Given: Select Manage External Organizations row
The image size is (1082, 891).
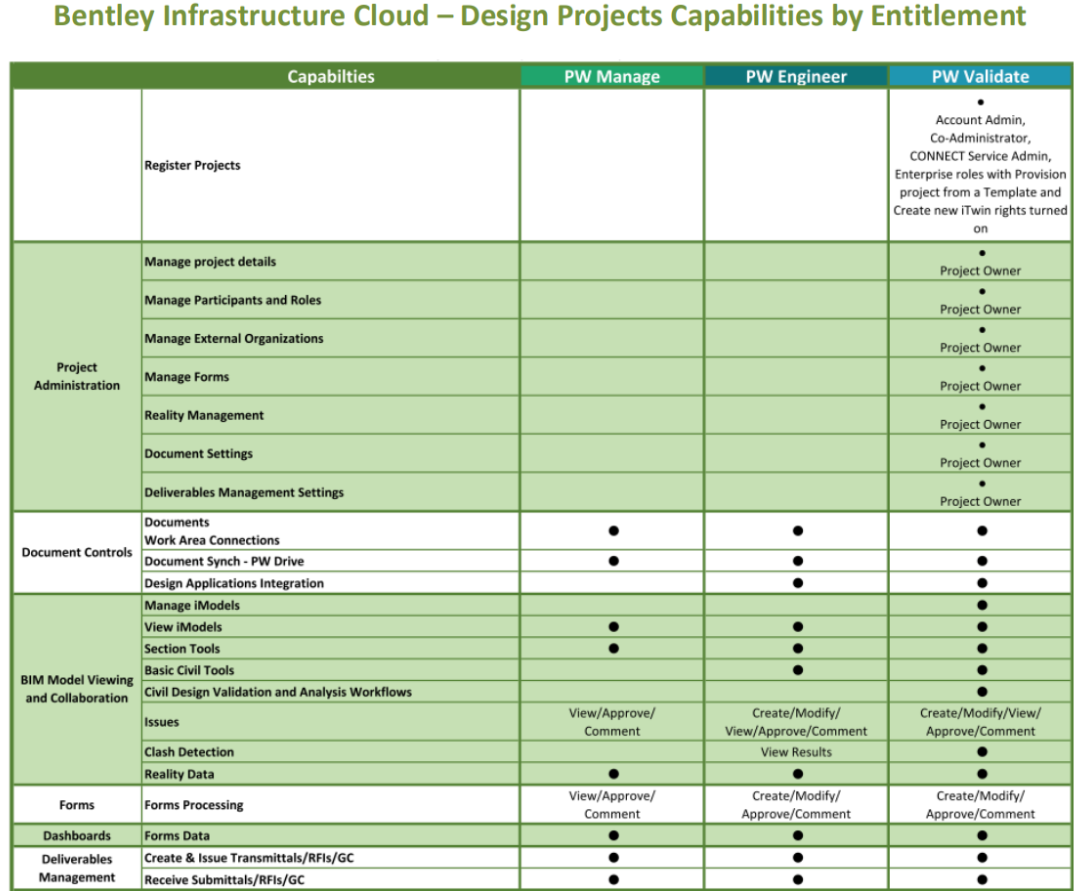Looking at the screenshot, I should [x=234, y=339].
